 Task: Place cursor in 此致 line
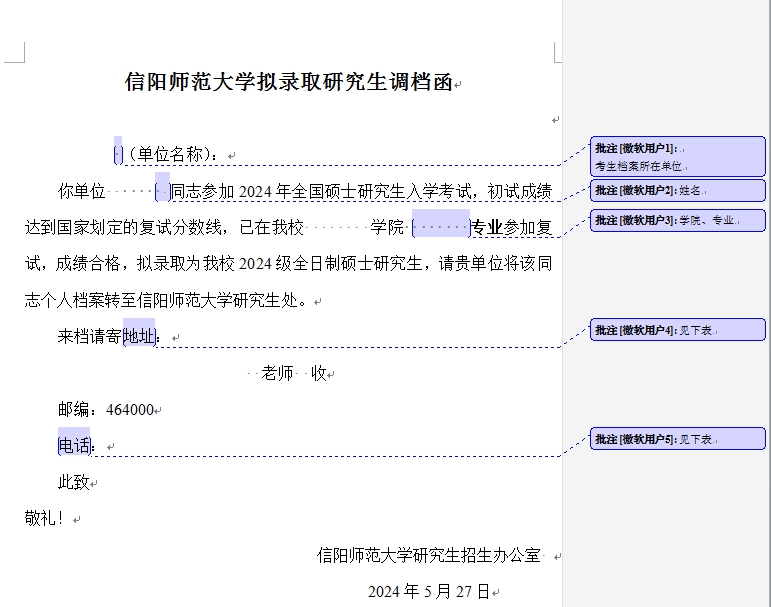click(x=74, y=482)
